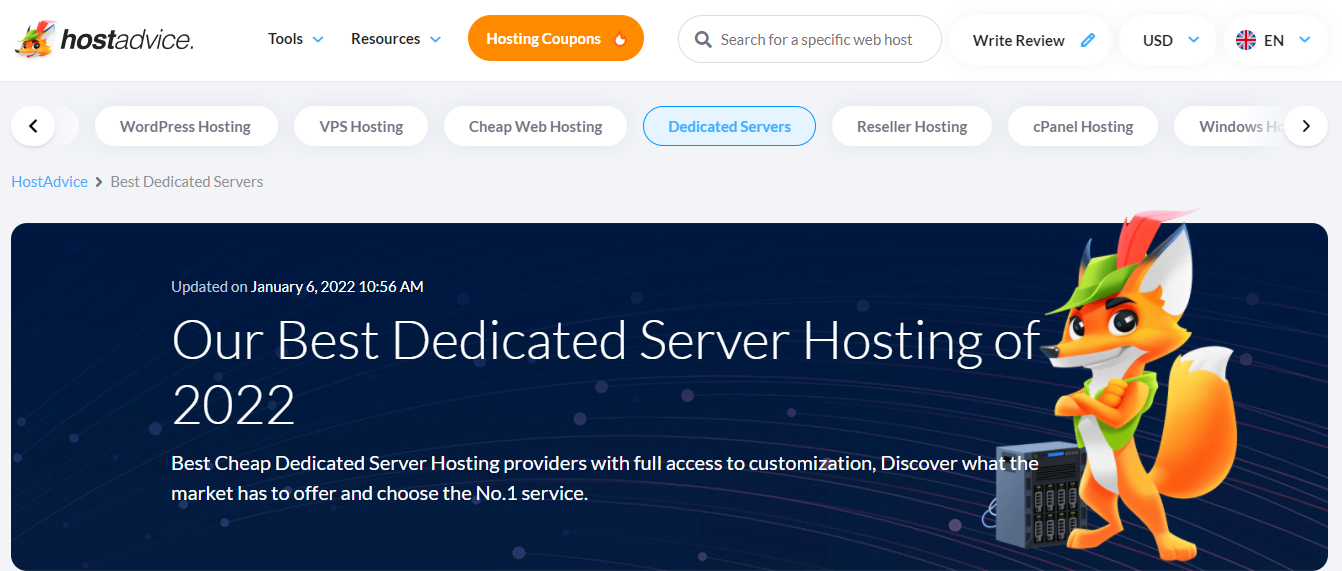Focus the web host search field

(810, 40)
